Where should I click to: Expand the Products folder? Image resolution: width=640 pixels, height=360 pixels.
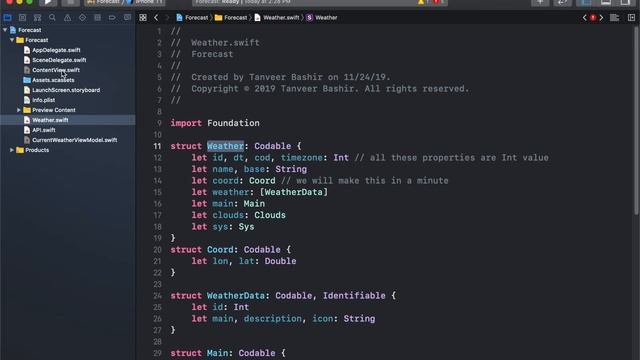[12, 150]
